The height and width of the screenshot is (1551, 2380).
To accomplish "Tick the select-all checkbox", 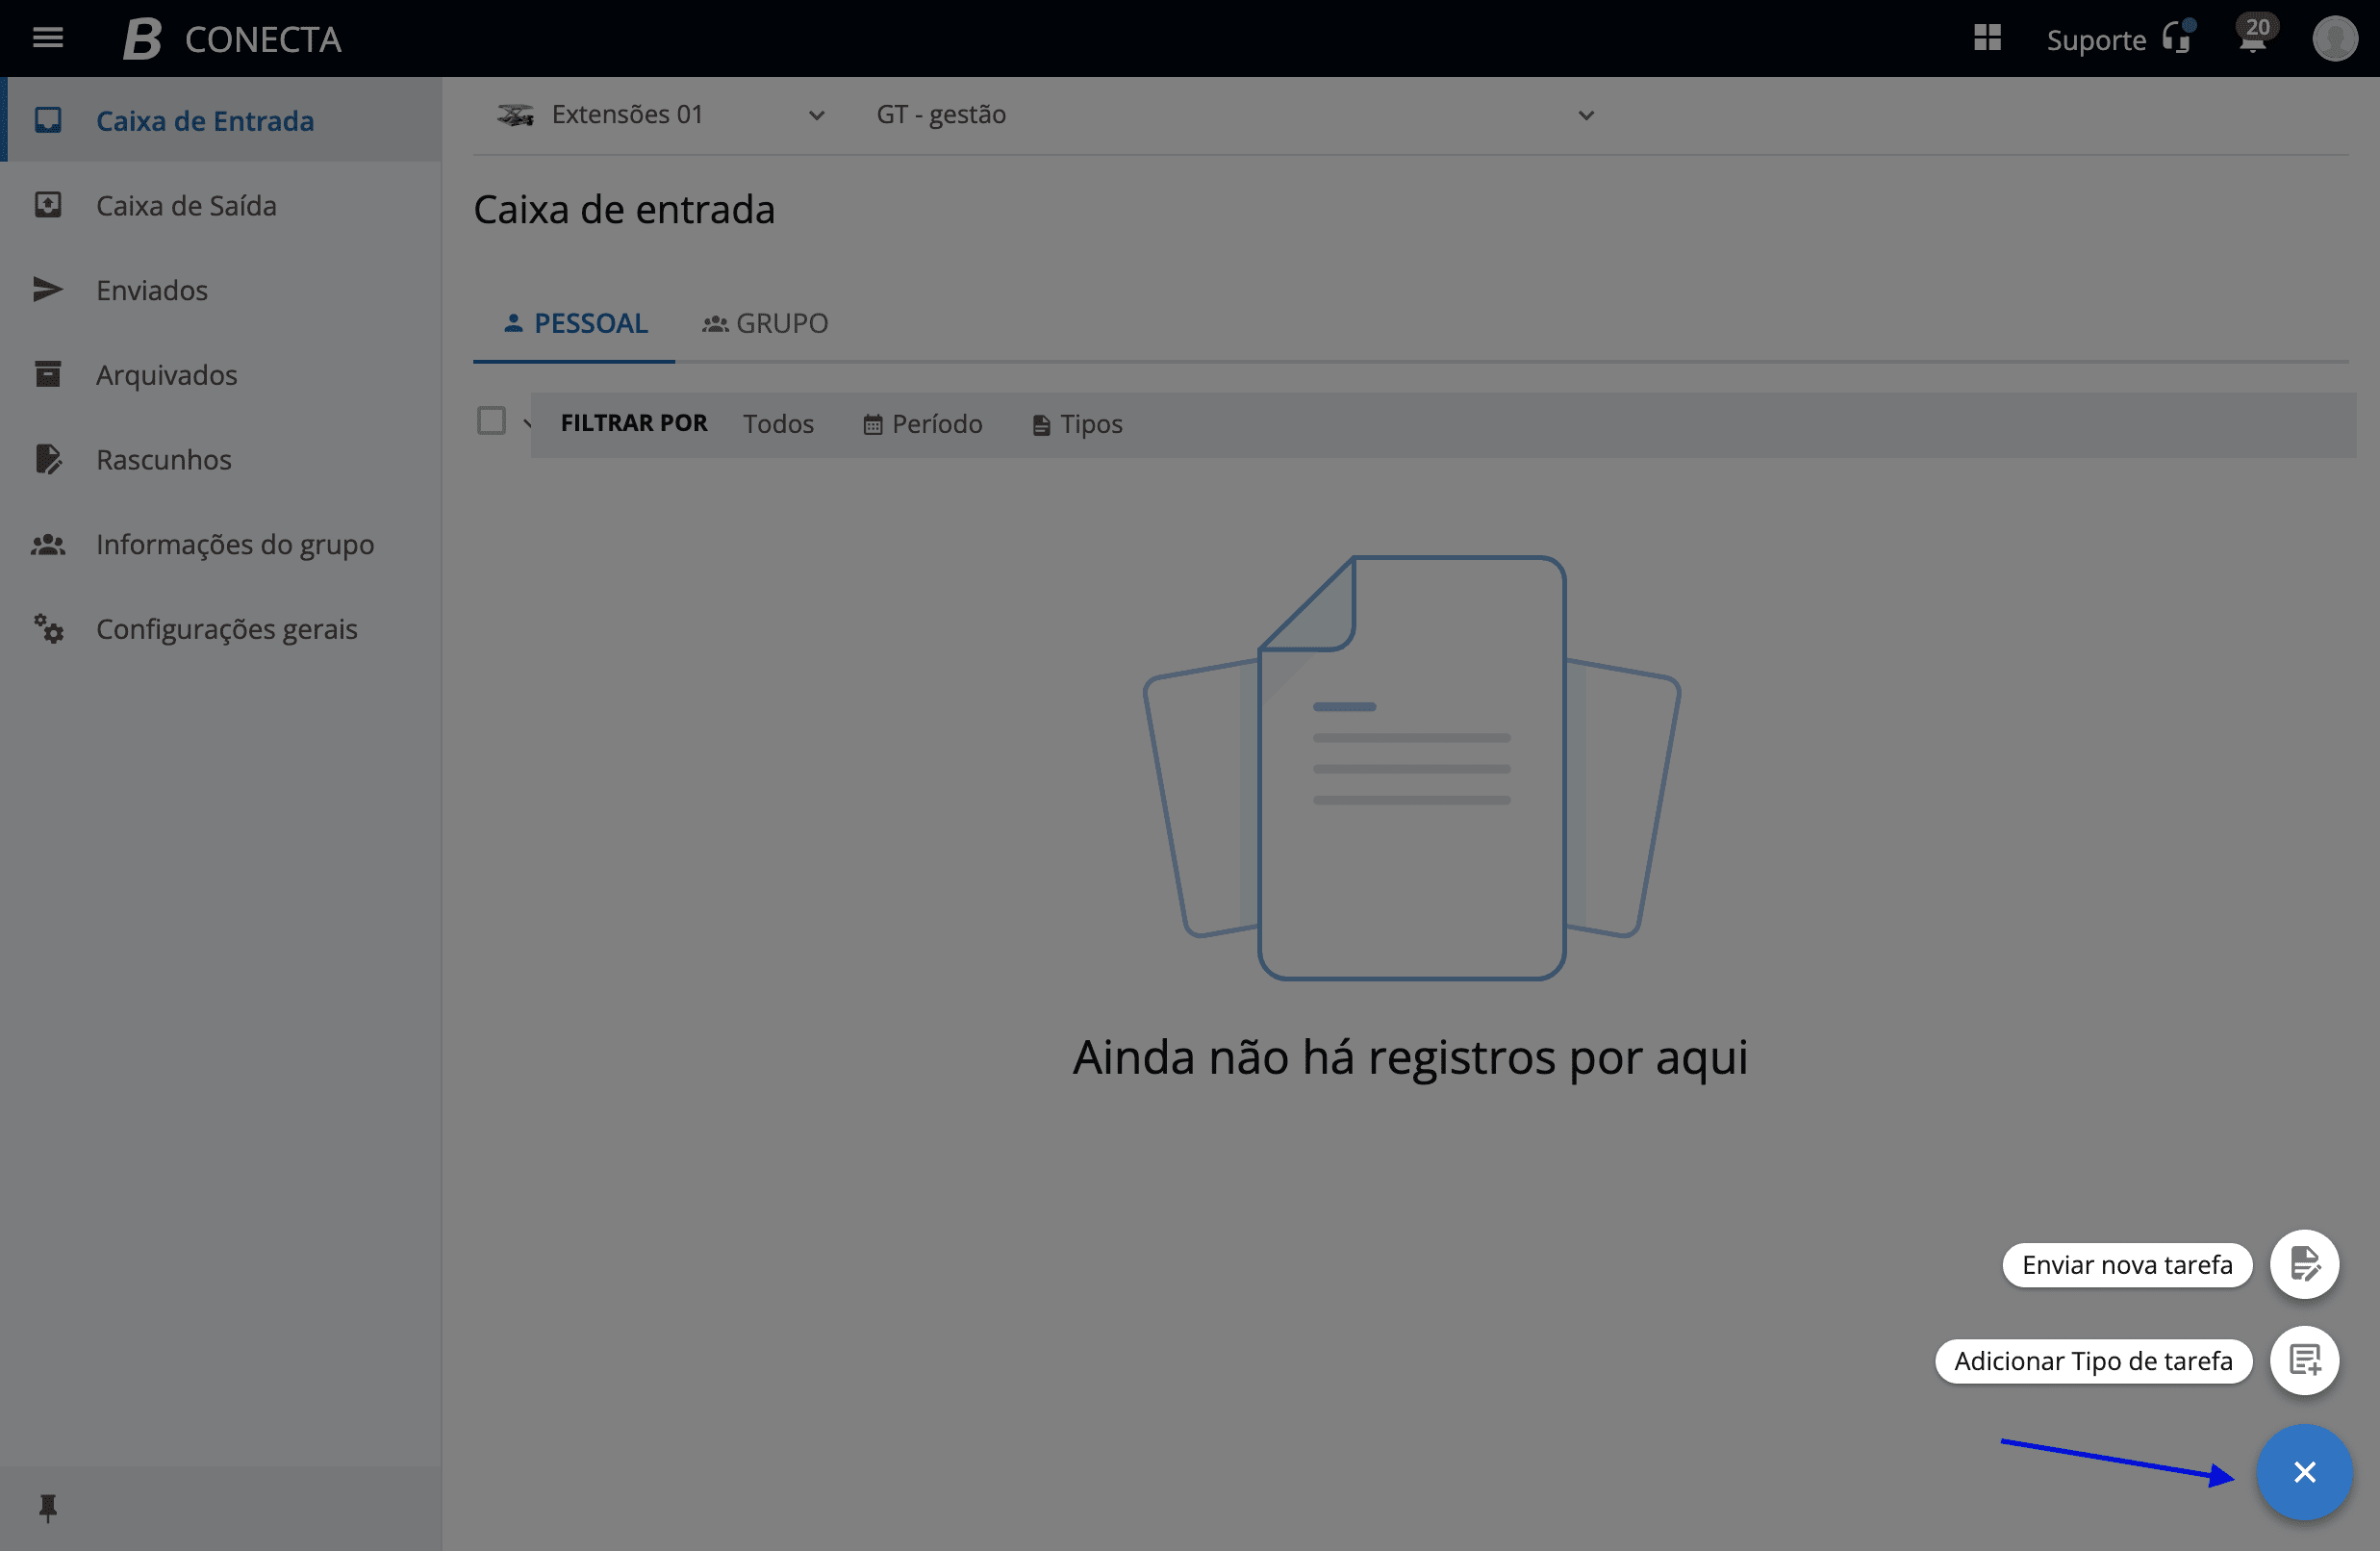I will click(x=491, y=421).
